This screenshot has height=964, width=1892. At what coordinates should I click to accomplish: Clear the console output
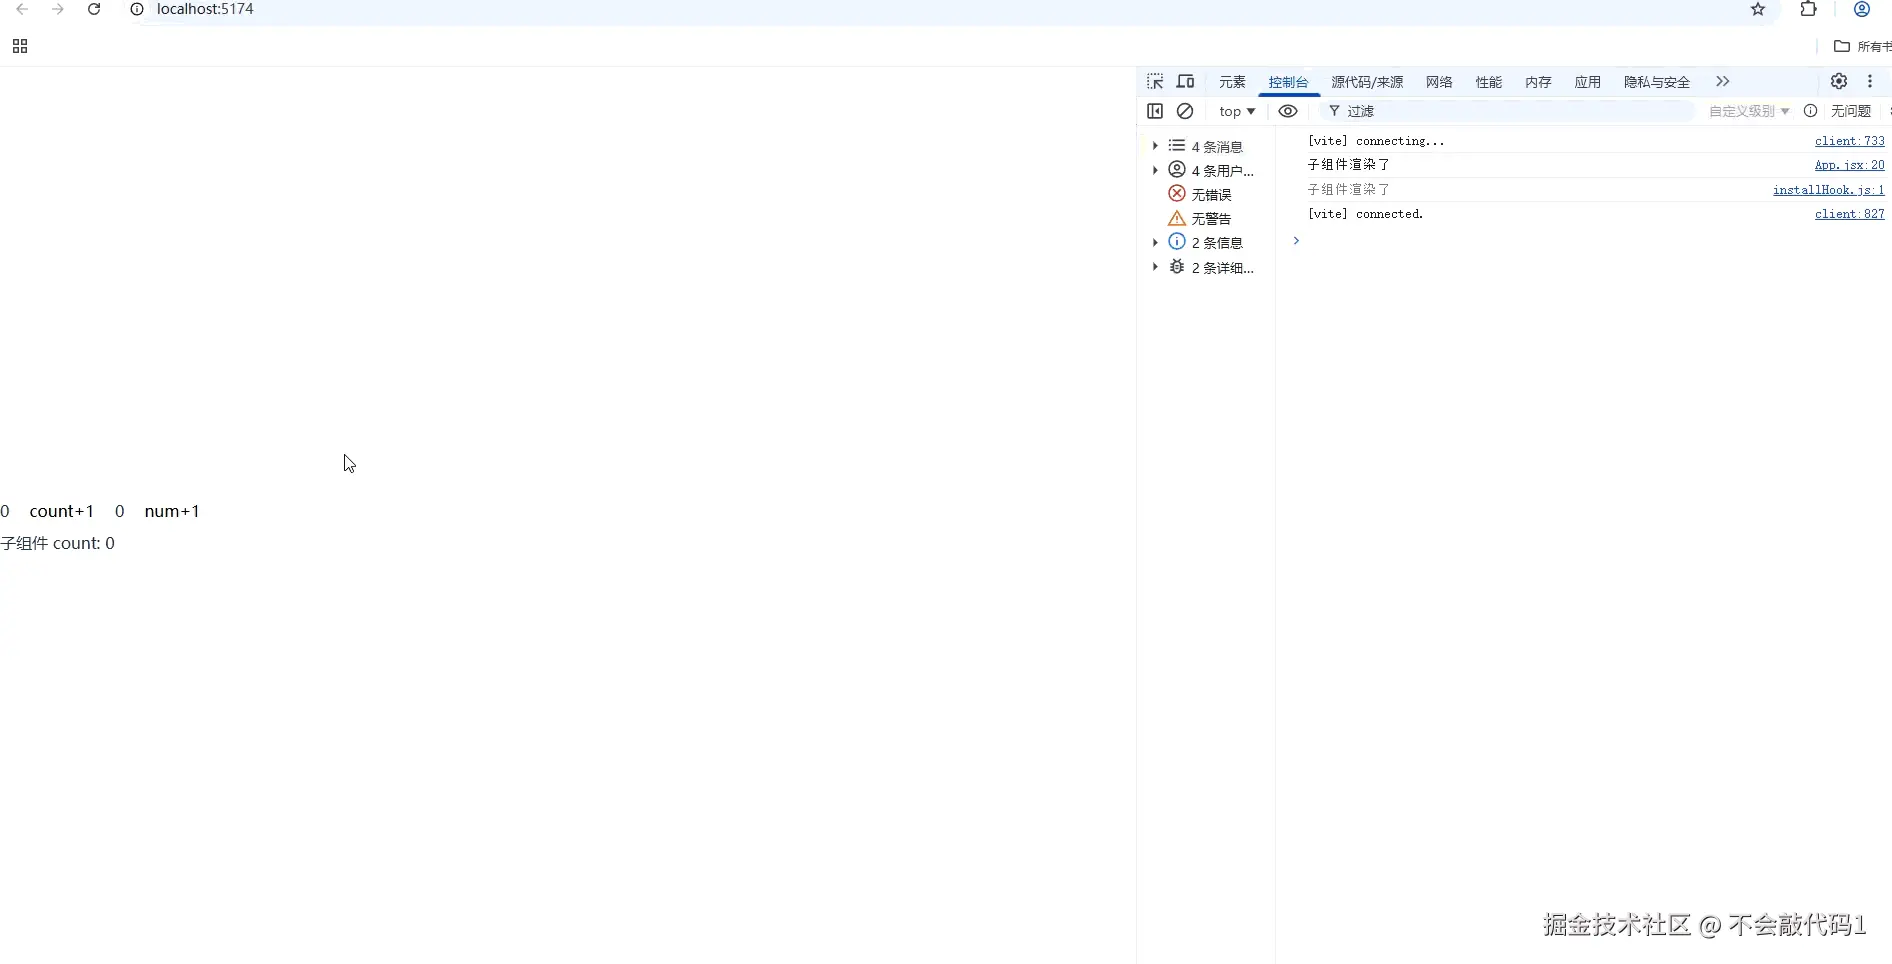(1185, 111)
